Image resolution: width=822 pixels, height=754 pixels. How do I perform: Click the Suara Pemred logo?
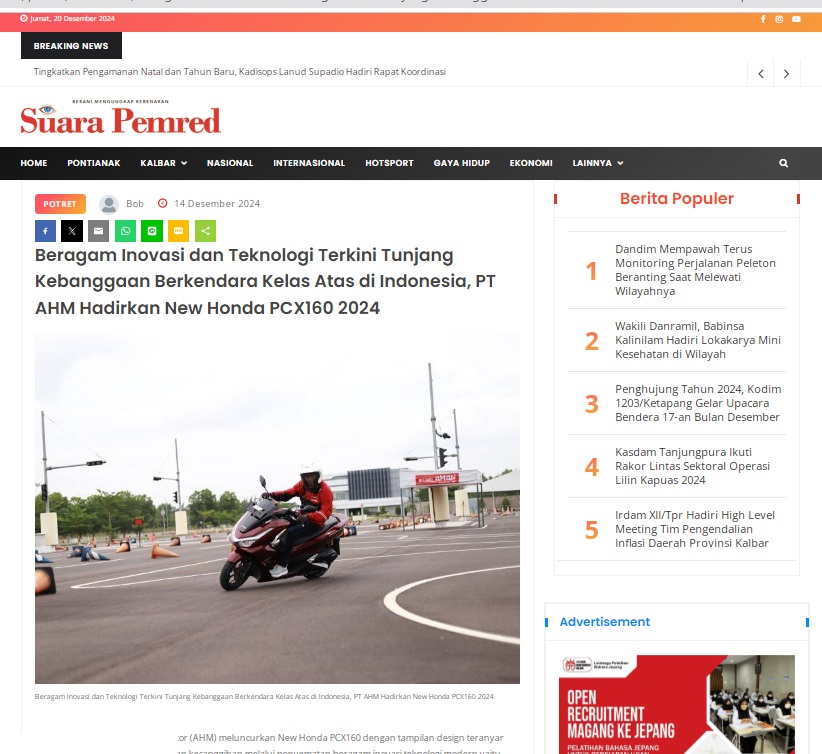pos(121,117)
